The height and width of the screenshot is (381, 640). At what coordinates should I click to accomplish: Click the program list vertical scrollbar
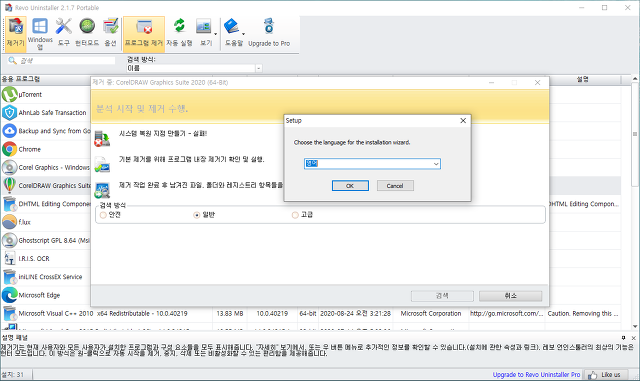coord(635,135)
